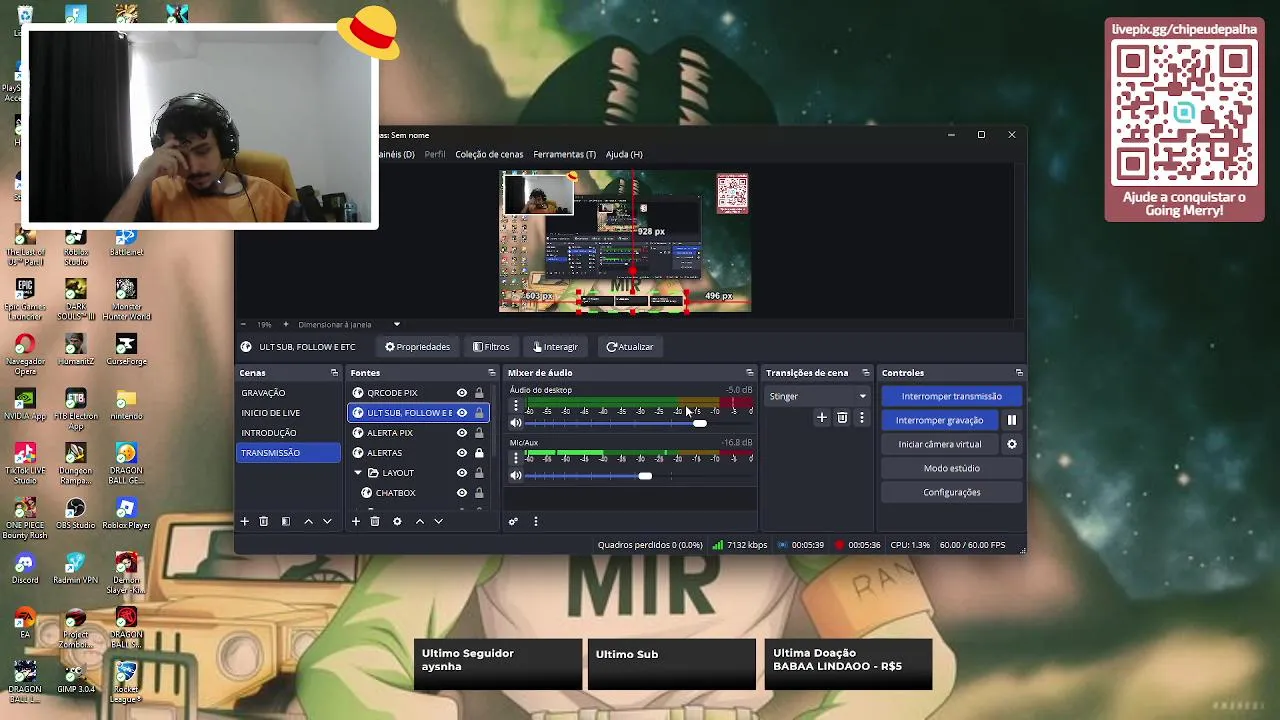Click Interromper gravação button

coord(939,420)
